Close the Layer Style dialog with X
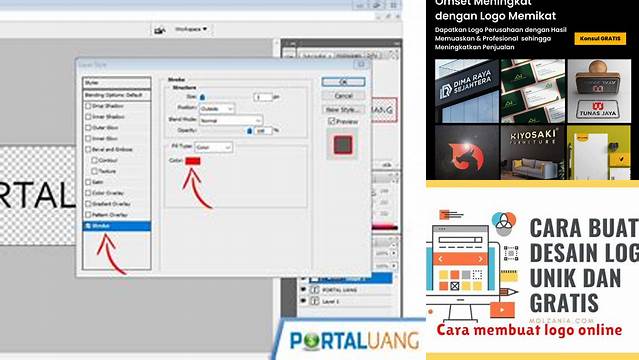639x360 pixels. point(361,64)
